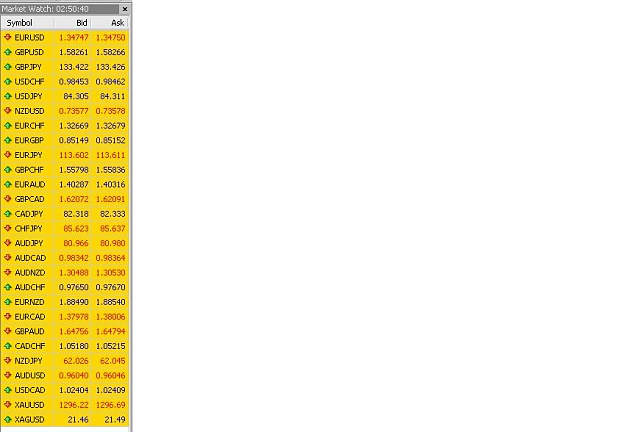Click the green arrow icon next to AUDCHF
Viewport: 625px width, 432px height.
[8, 287]
